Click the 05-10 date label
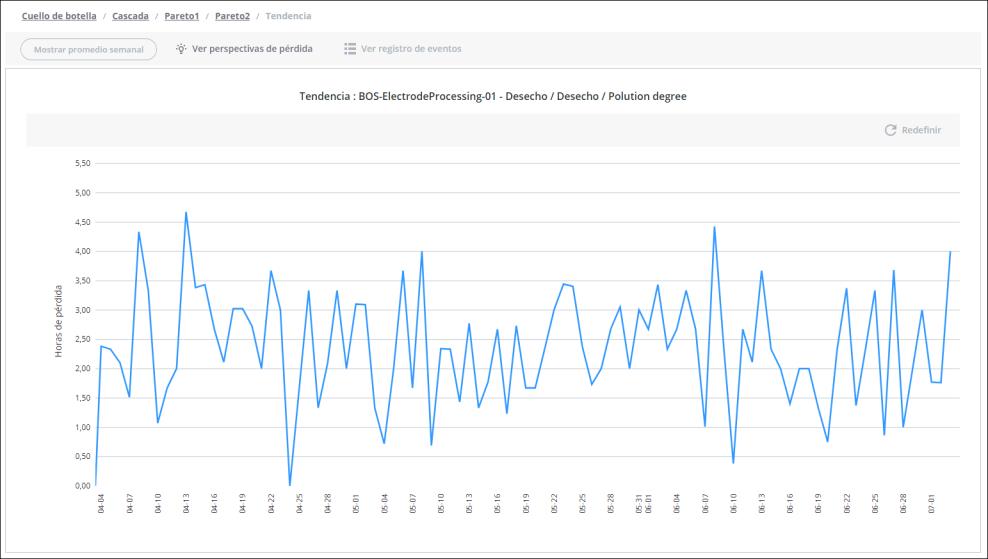 click(441, 504)
